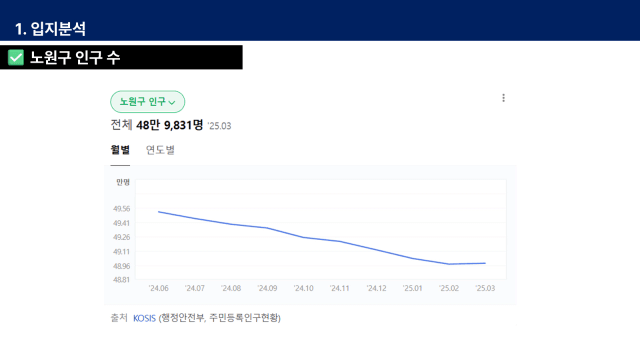The height and width of the screenshot is (360, 640).
Task: Click the '24.10 x-axis label
Action: 304,288
